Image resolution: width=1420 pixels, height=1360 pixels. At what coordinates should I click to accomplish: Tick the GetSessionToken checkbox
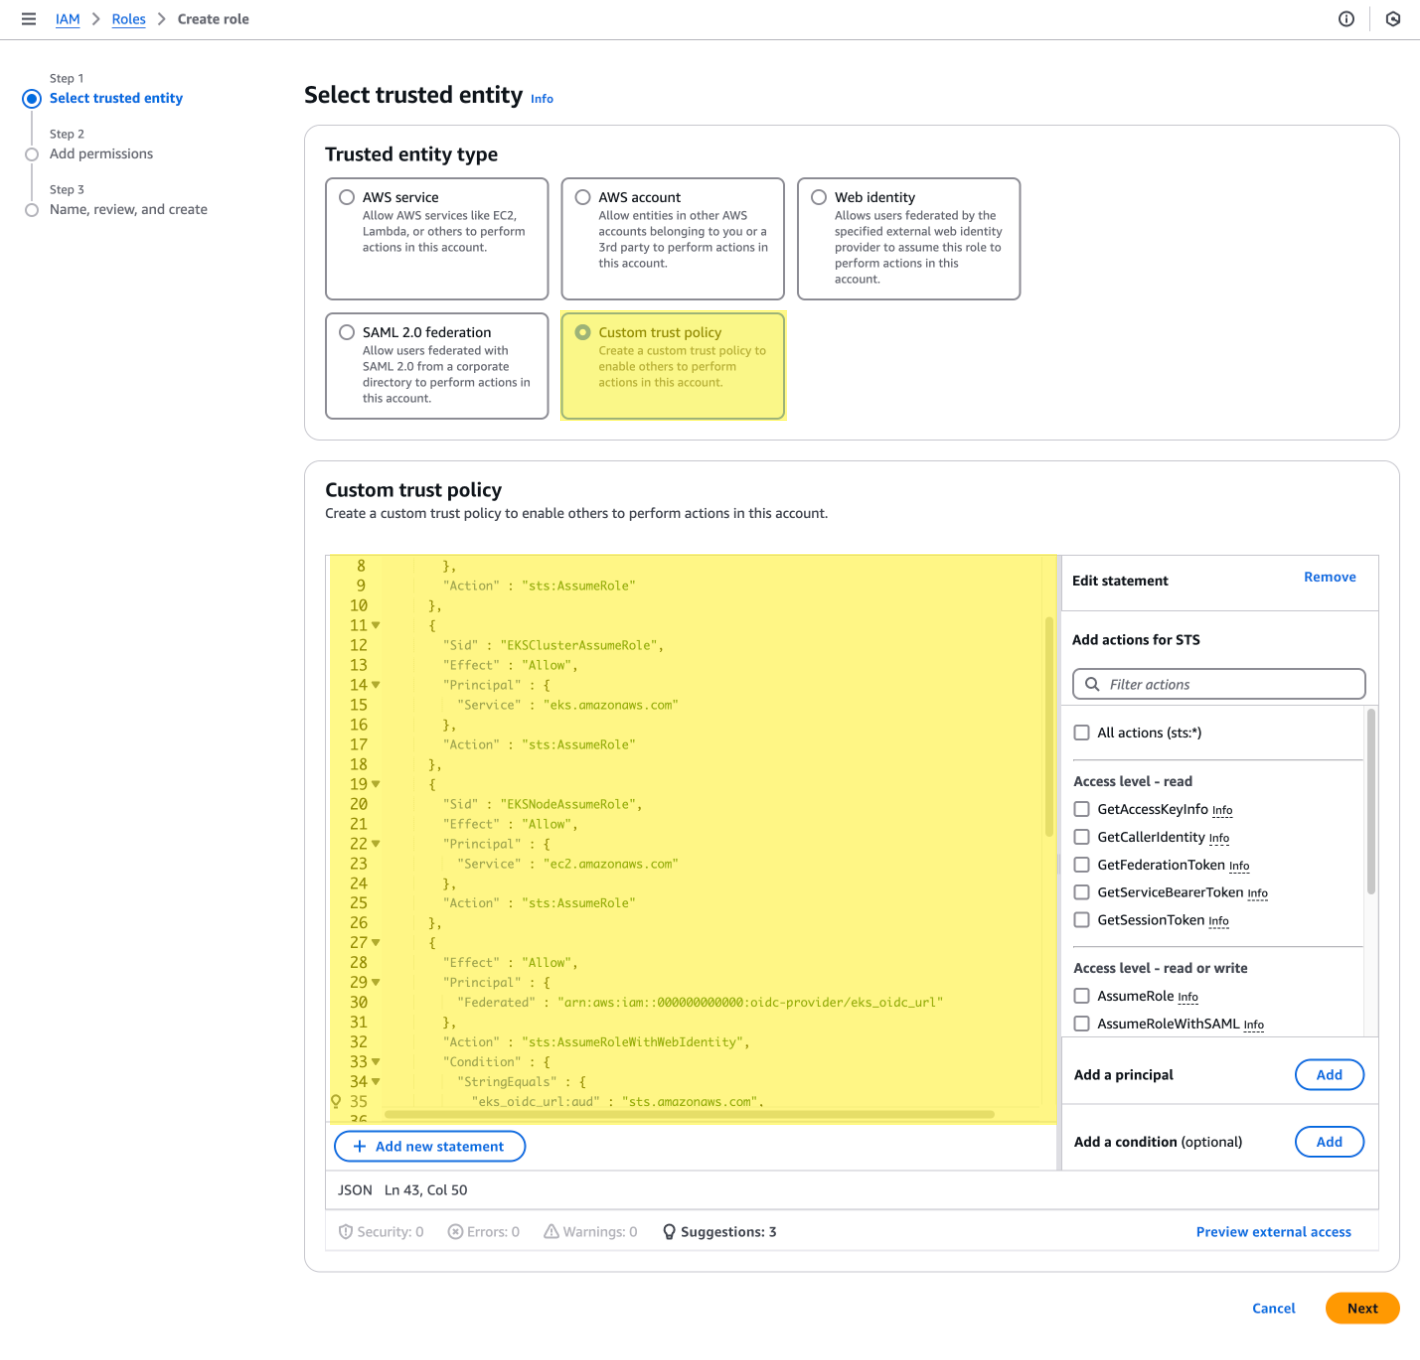point(1081,920)
